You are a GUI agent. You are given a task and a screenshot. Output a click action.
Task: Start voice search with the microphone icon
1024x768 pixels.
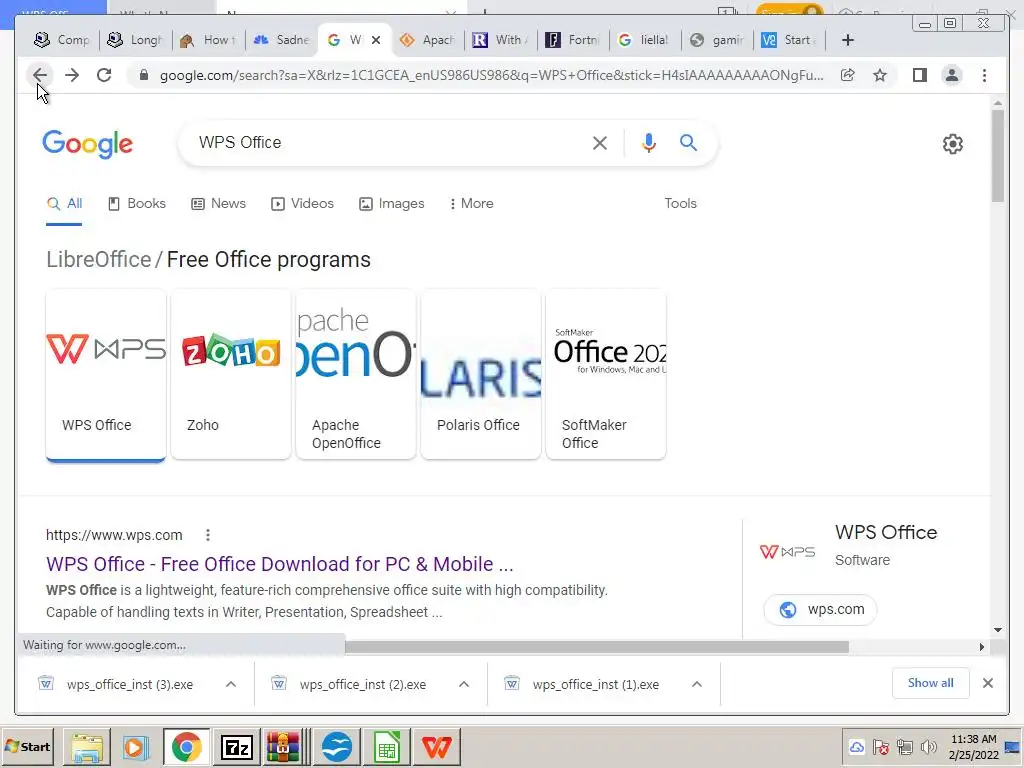point(648,142)
